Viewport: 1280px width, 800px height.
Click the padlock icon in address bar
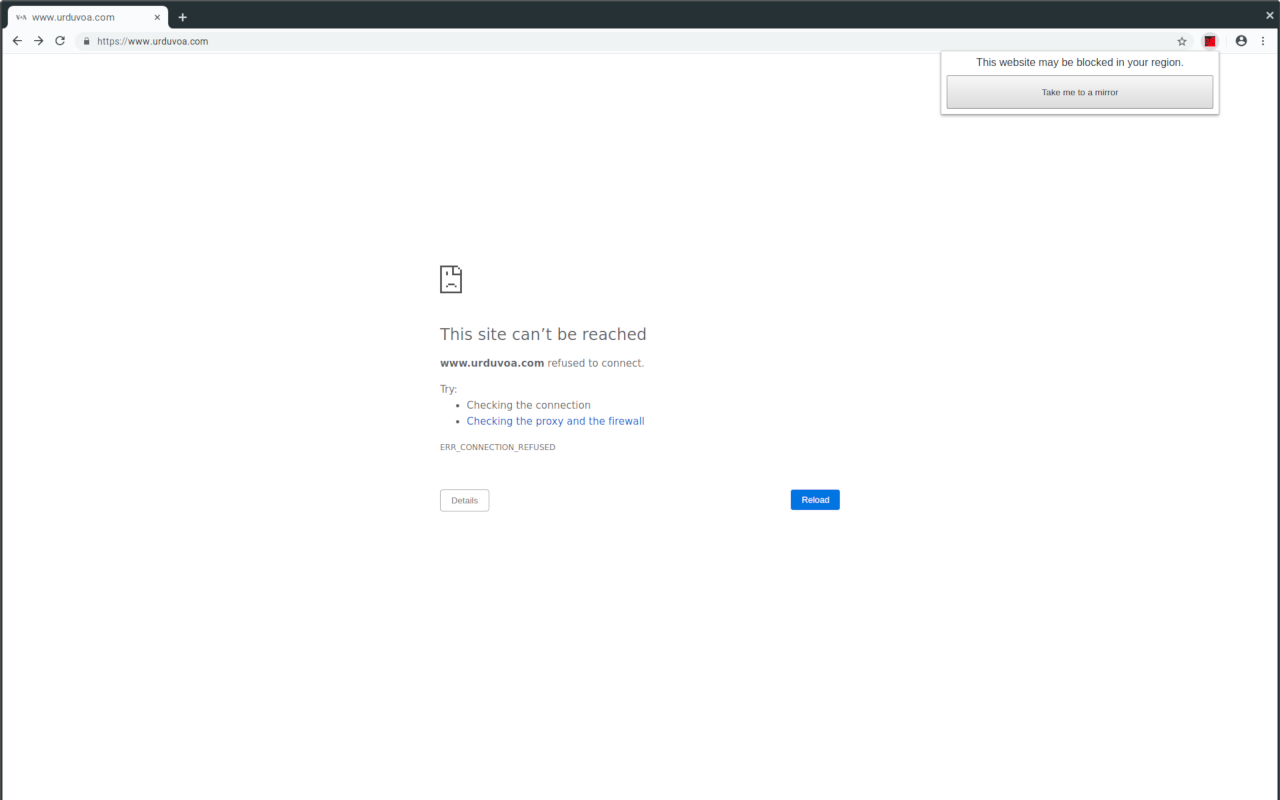tap(87, 41)
